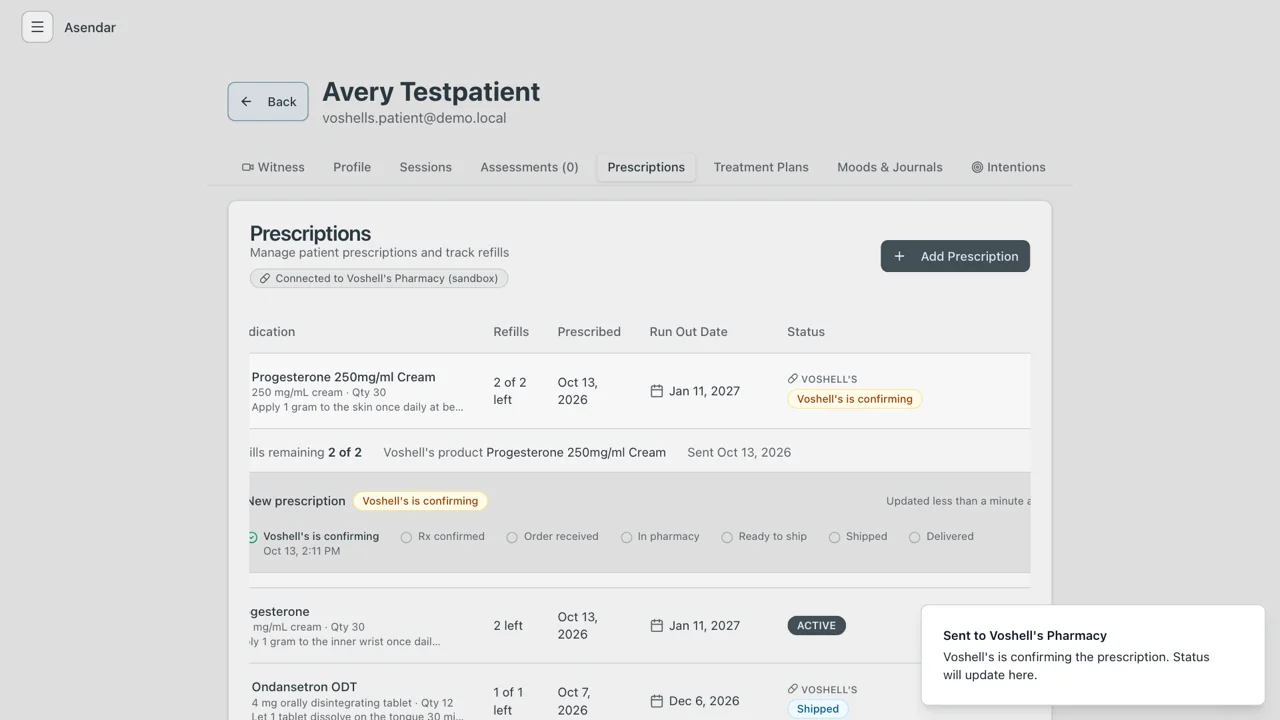Click the calendar icon in the ACTIVE prescription row
The image size is (1280, 720).
tap(657, 626)
